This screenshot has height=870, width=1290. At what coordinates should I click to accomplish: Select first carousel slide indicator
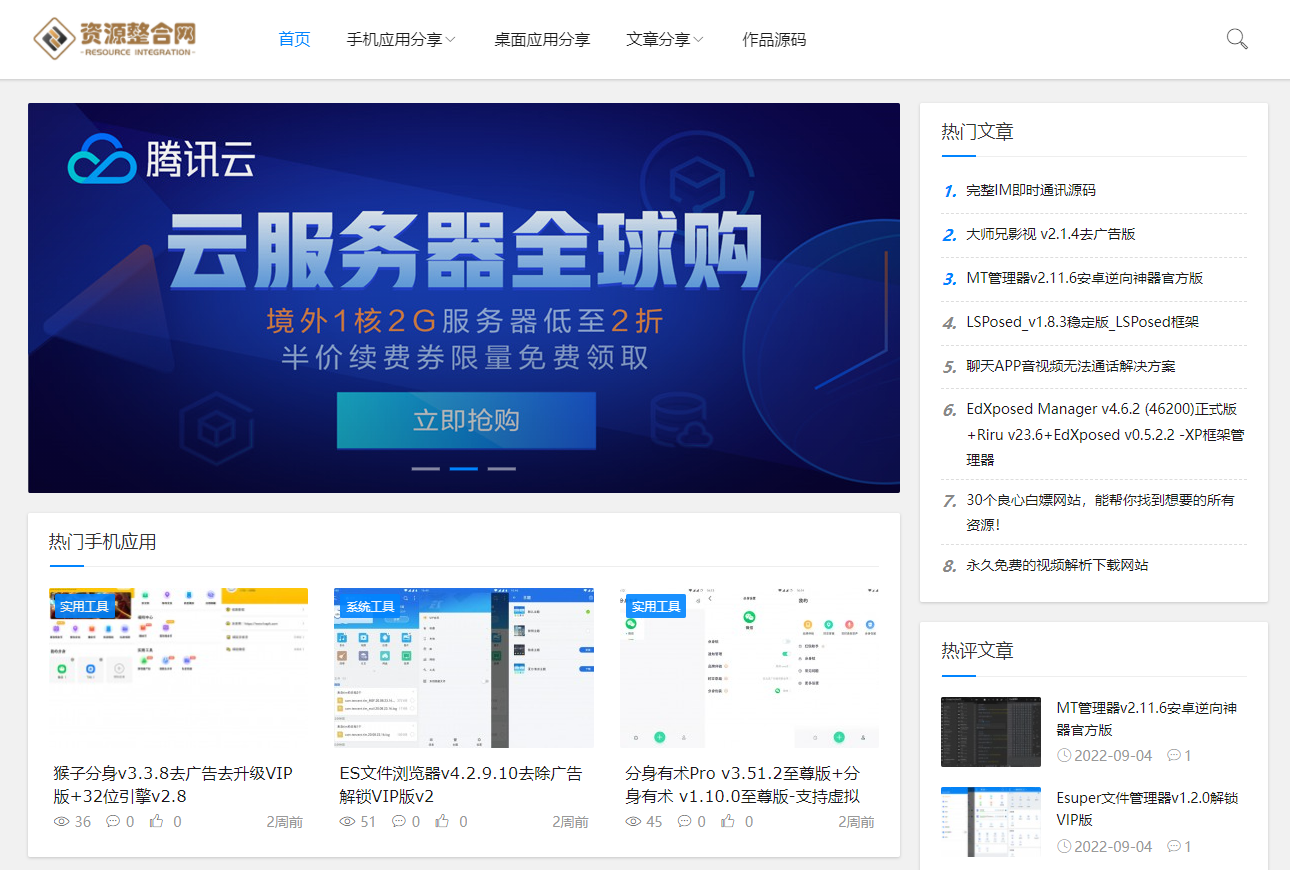(426, 468)
